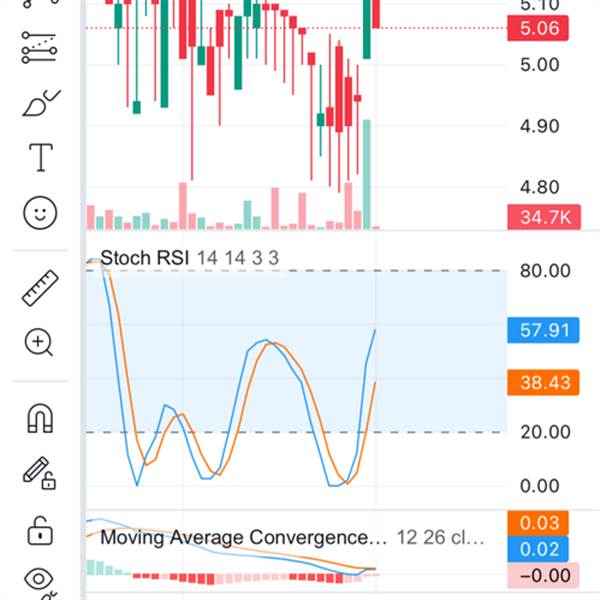Click the 38.43 Stoch RSI D value
Screen dimensions: 600x600
pyautogui.click(x=543, y=382)
